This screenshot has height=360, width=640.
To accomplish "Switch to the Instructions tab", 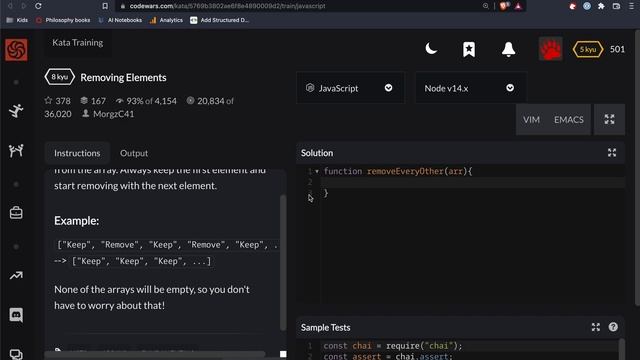I will tap(77, 153).
